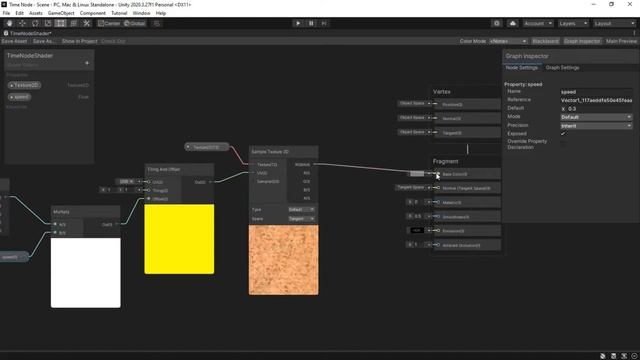Click Multiply node white preview
640x360 pixels.
click(86, 273)
